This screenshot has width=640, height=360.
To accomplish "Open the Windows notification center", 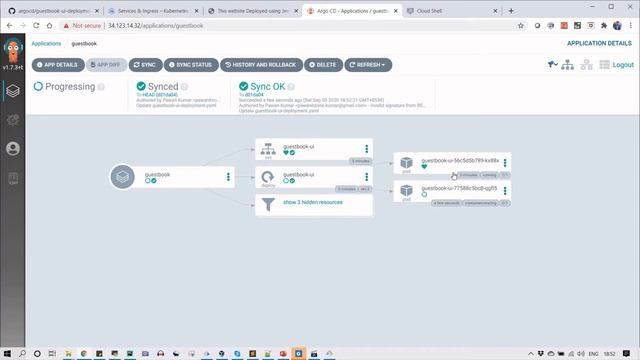I will (626, 353).
